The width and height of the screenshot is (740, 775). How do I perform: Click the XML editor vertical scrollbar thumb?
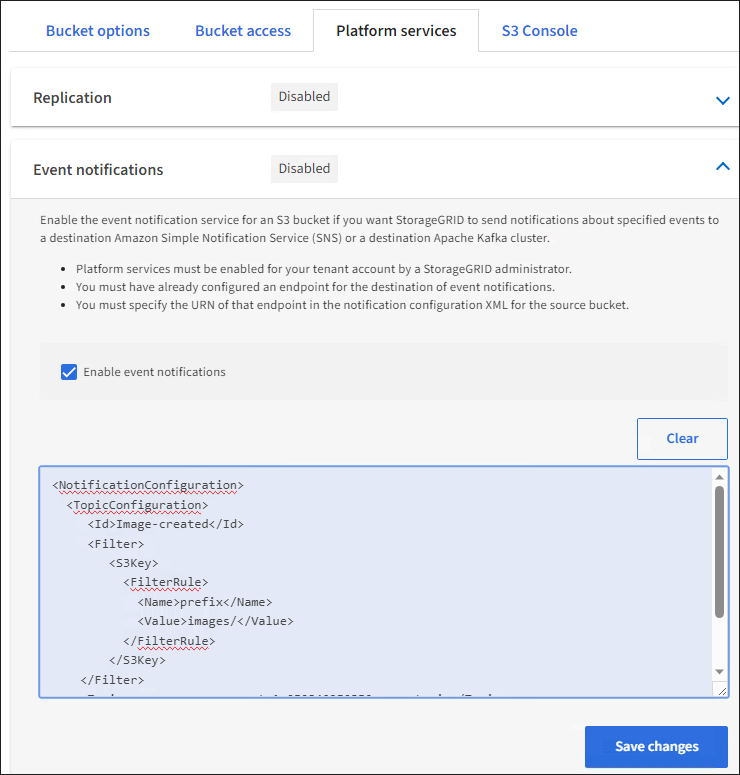coord(719,551)
